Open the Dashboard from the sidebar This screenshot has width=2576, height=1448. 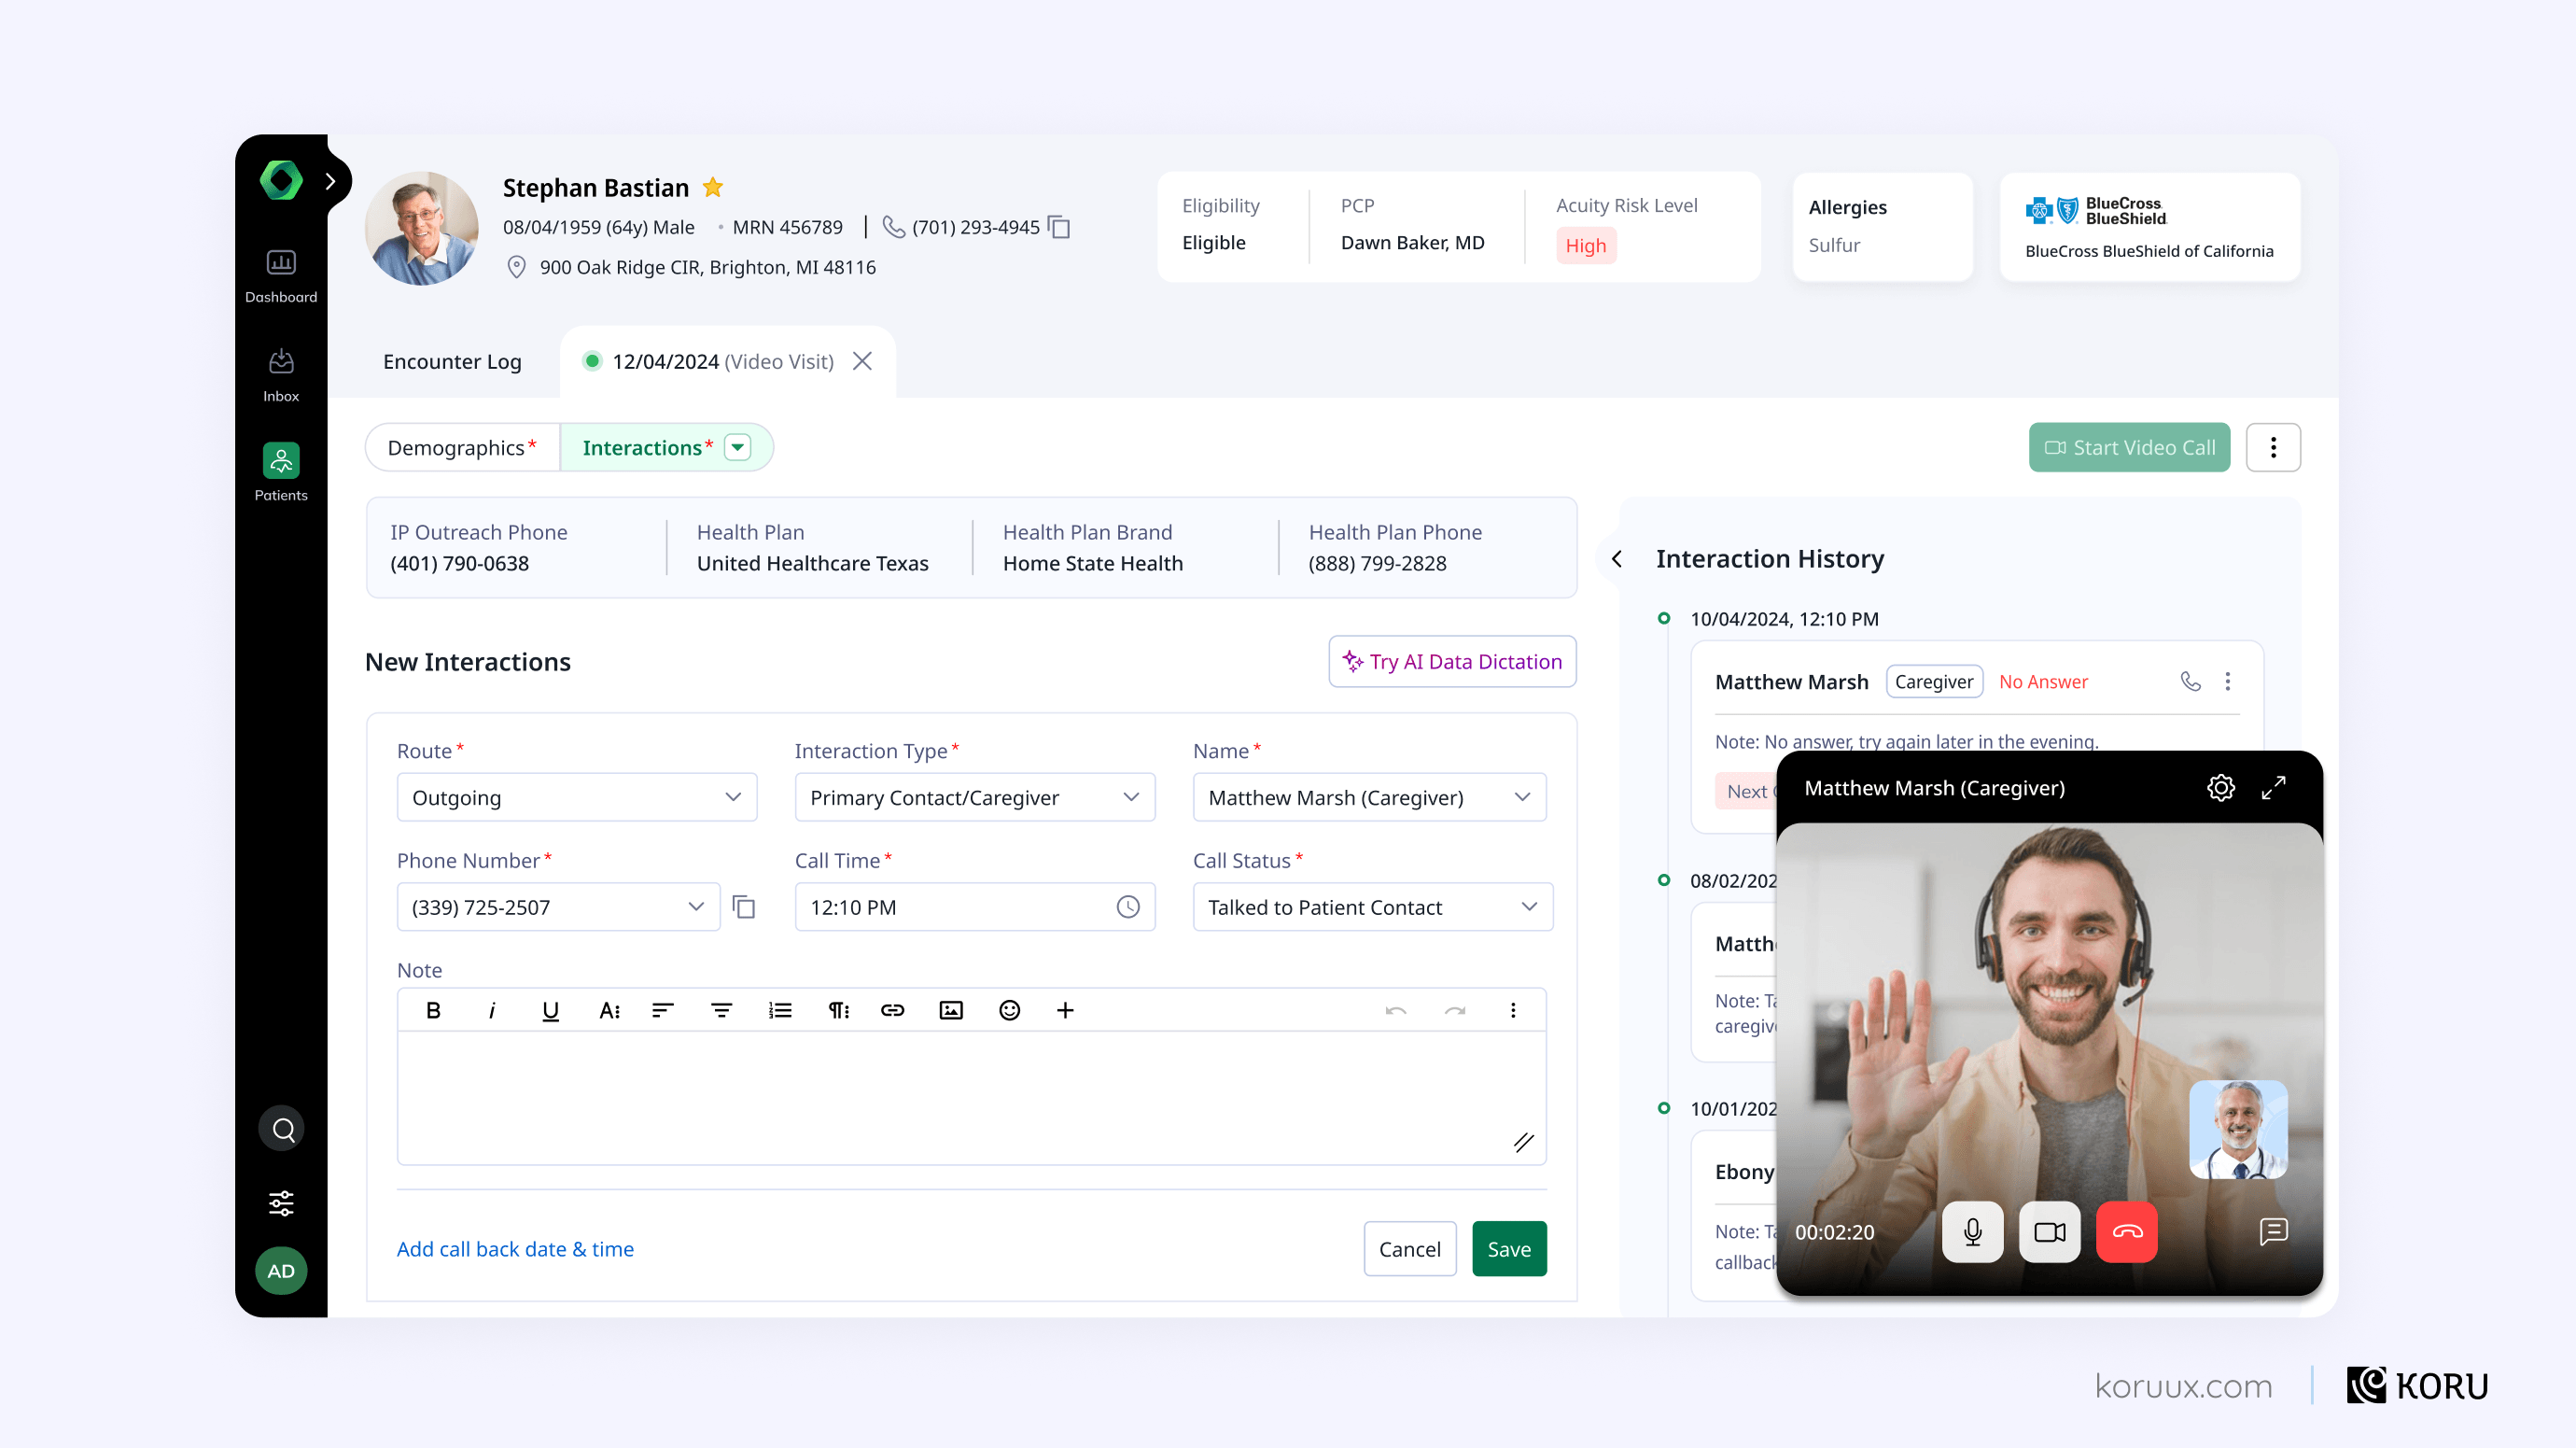pyautogui.click(x=281, y=272)
